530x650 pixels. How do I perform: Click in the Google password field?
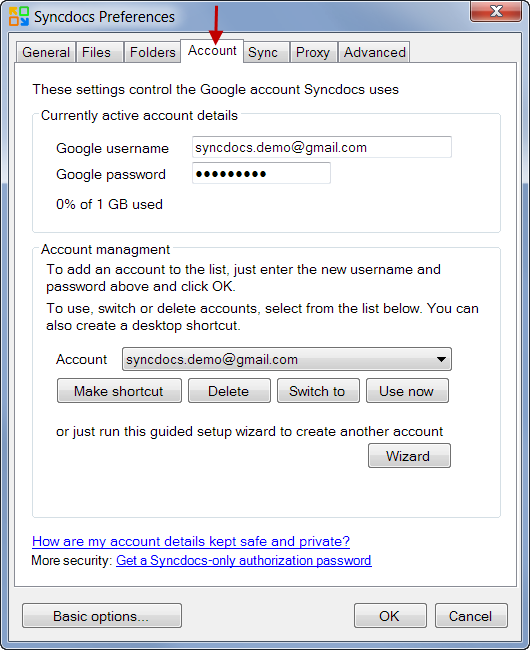pos(261,173)
